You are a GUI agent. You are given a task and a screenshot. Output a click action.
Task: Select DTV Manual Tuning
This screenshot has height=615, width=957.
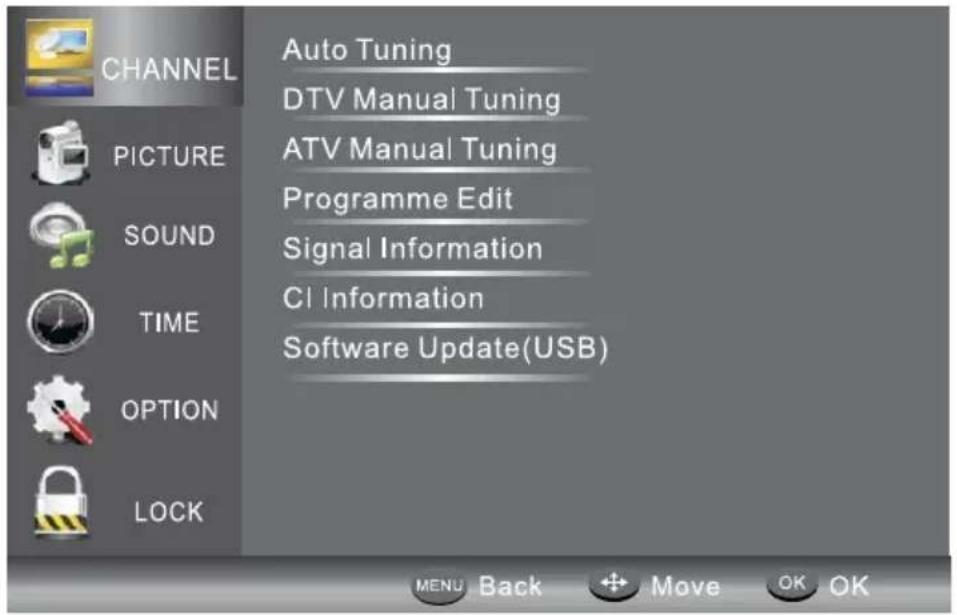pyautogui.click(x=422, y=99)
